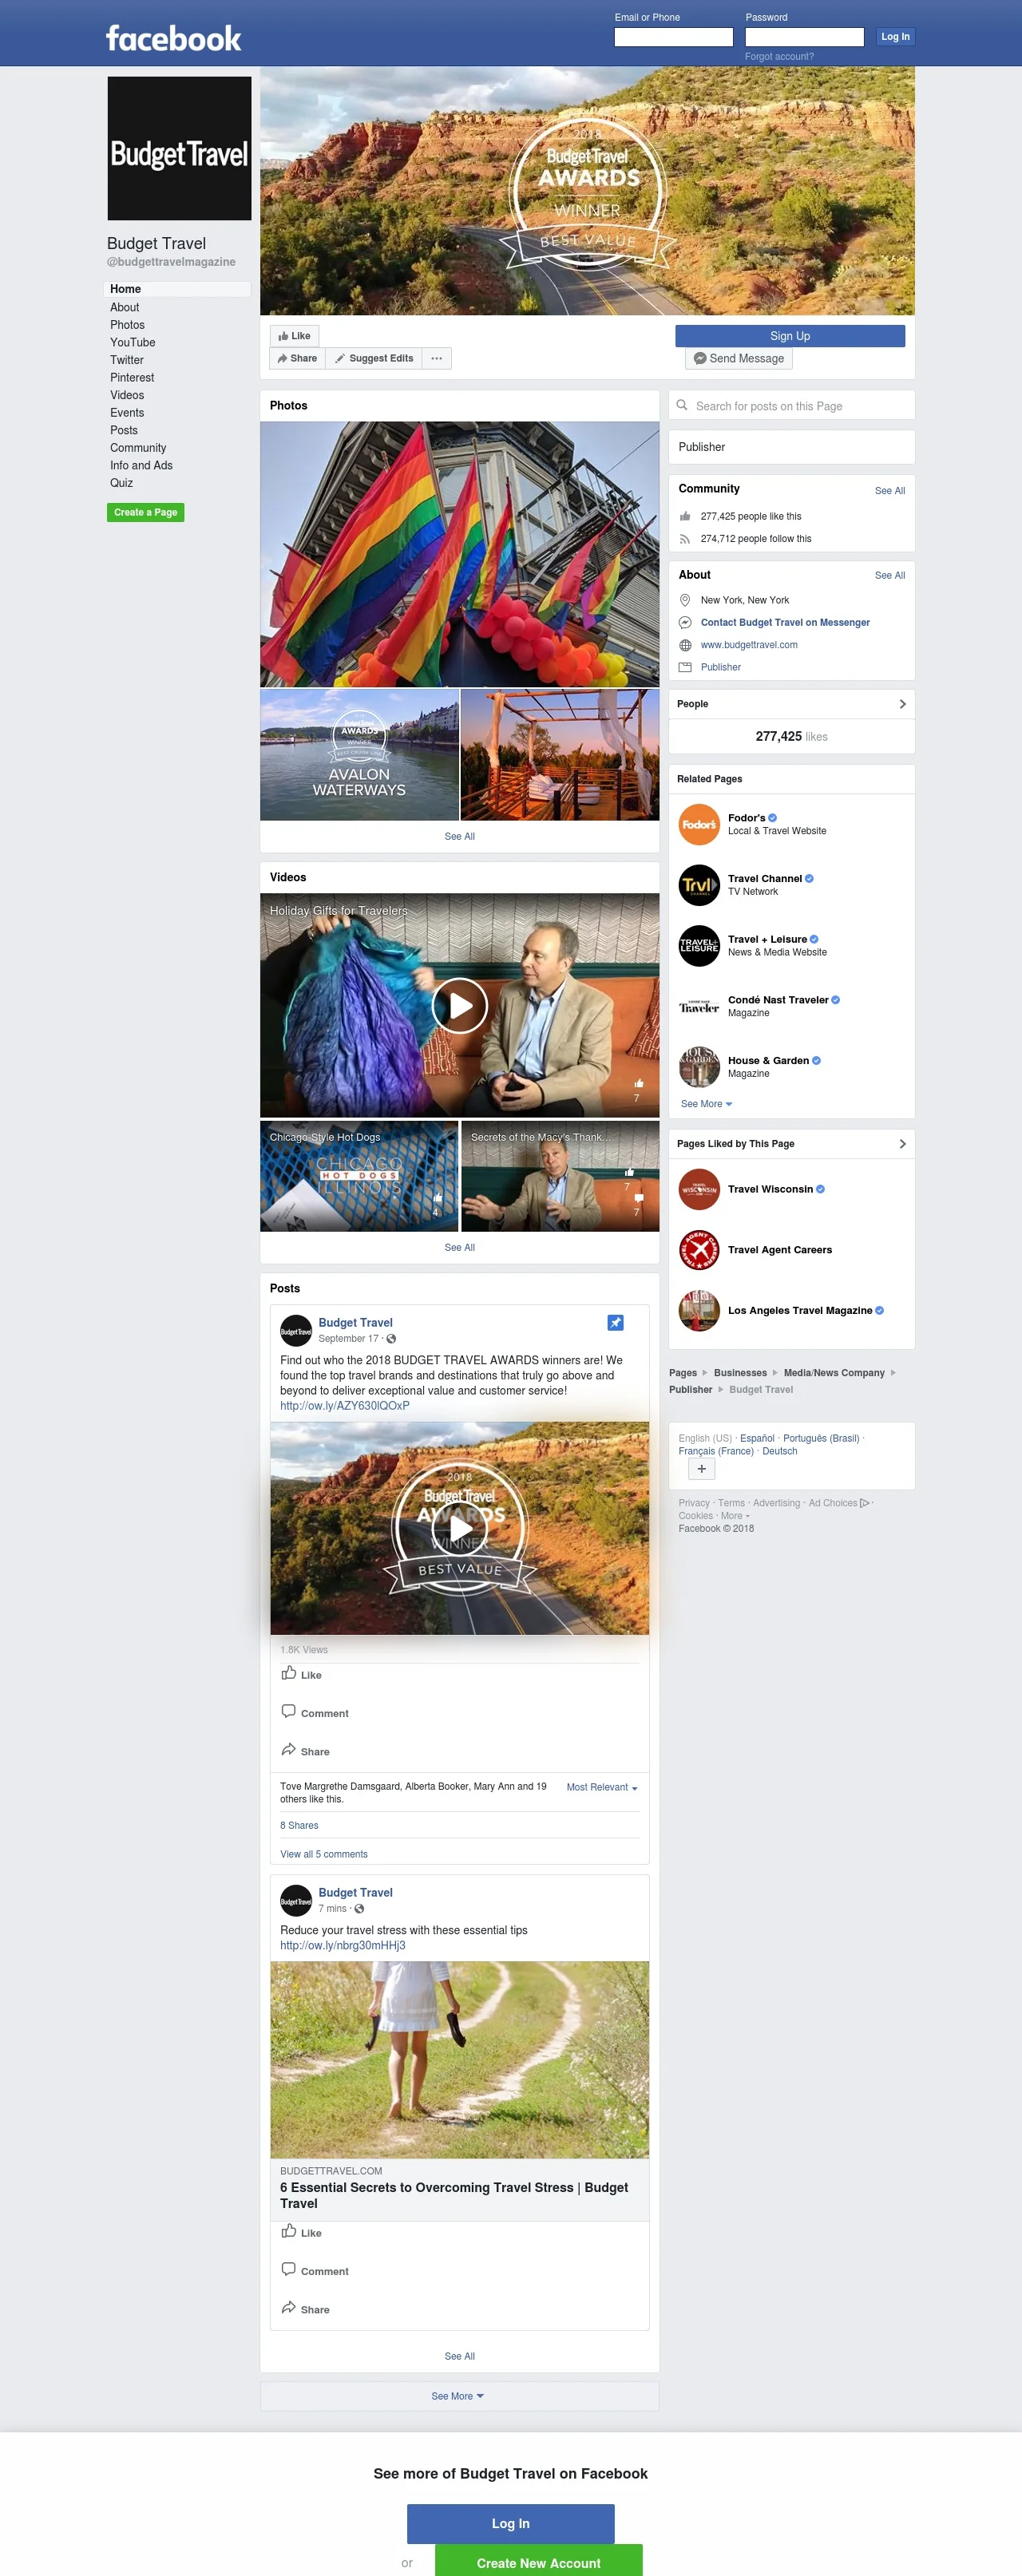Screen dimensions: 1022x2576
Task: Play the Budget Travel Awards post video
Action: 459,1528
